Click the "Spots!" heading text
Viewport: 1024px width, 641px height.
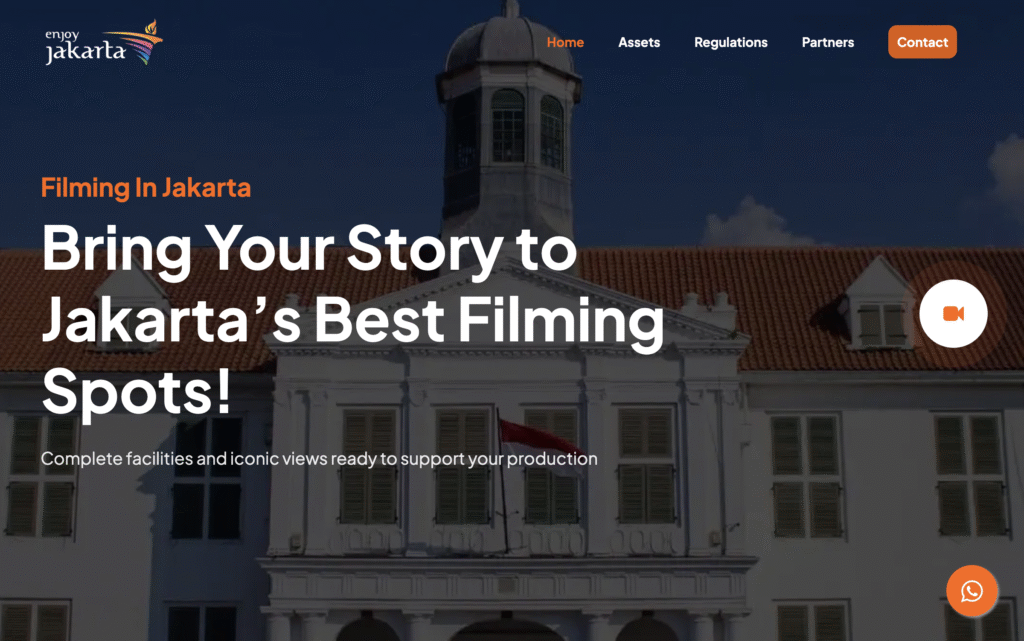[x=136, y=392]
